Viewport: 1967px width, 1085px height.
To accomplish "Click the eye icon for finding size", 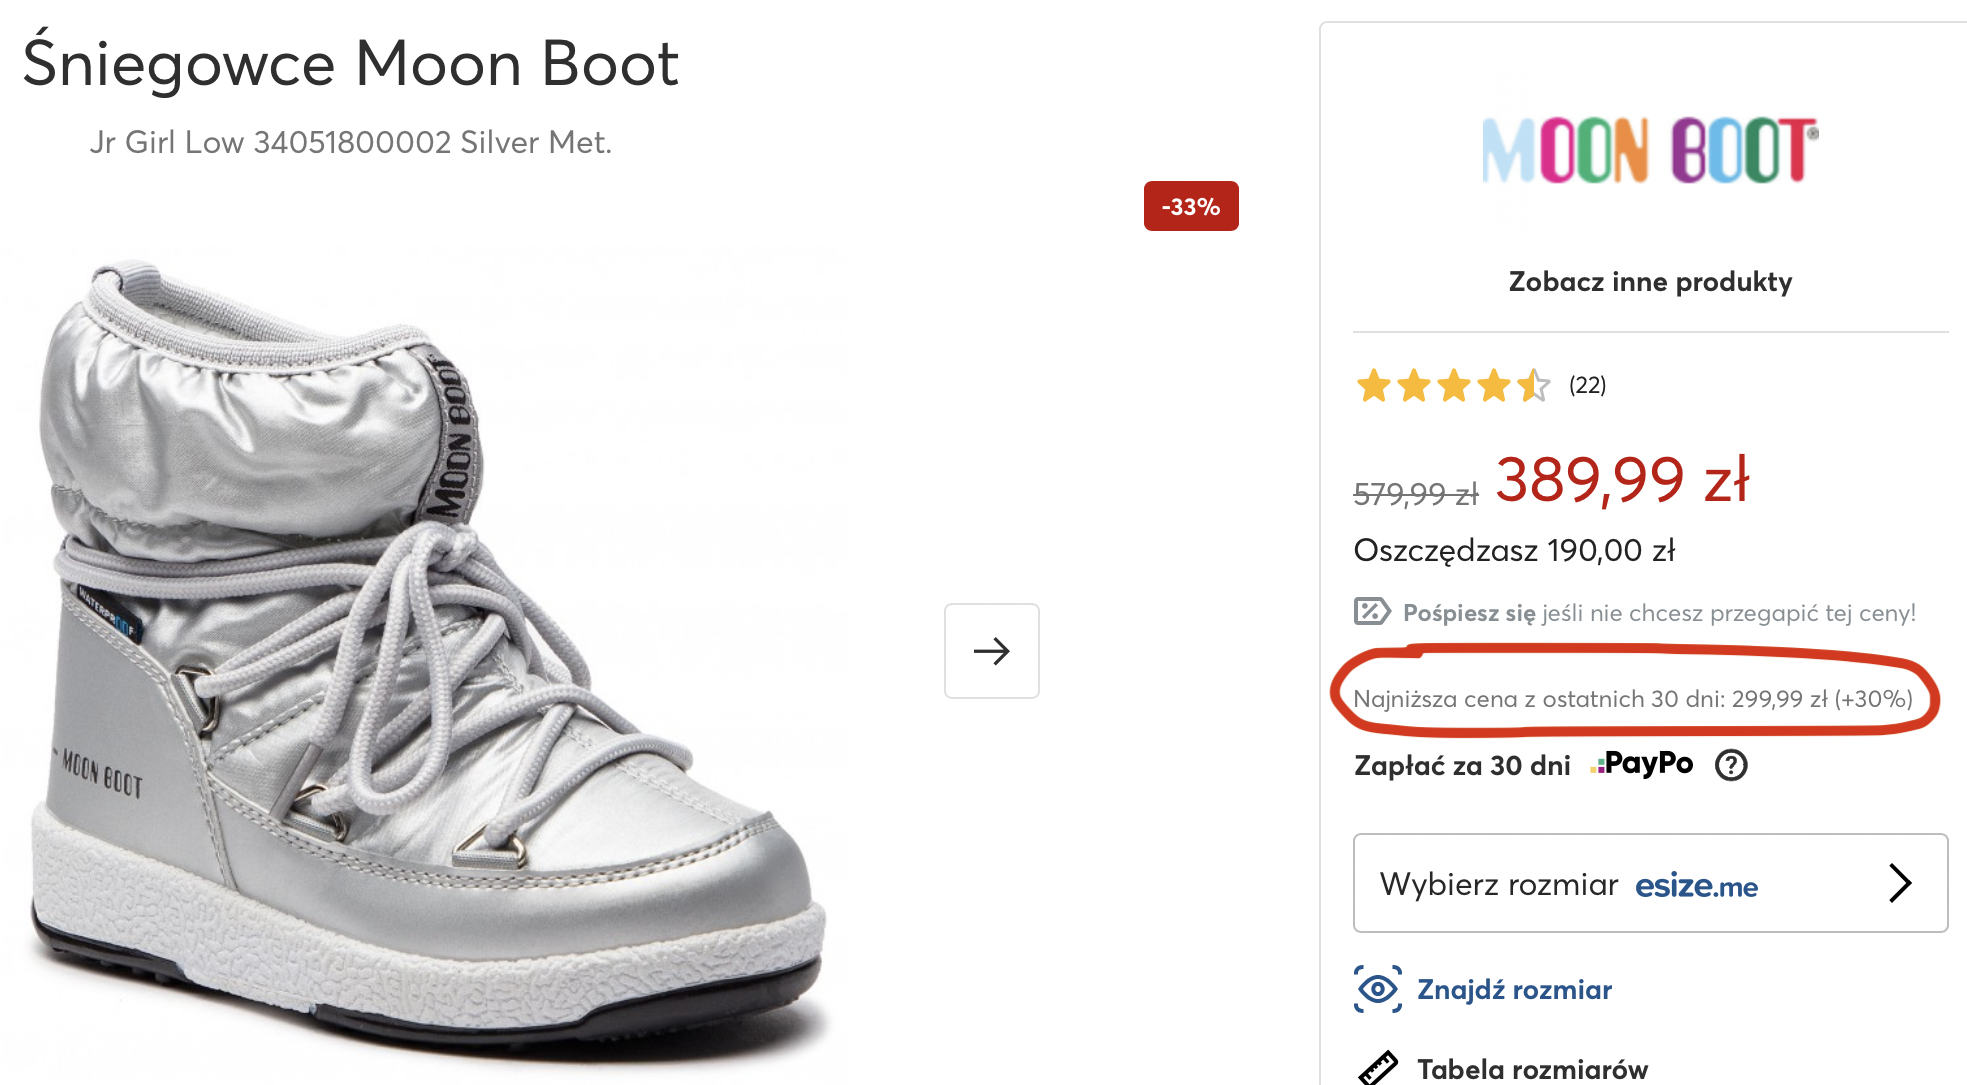I will (1377, 989).
